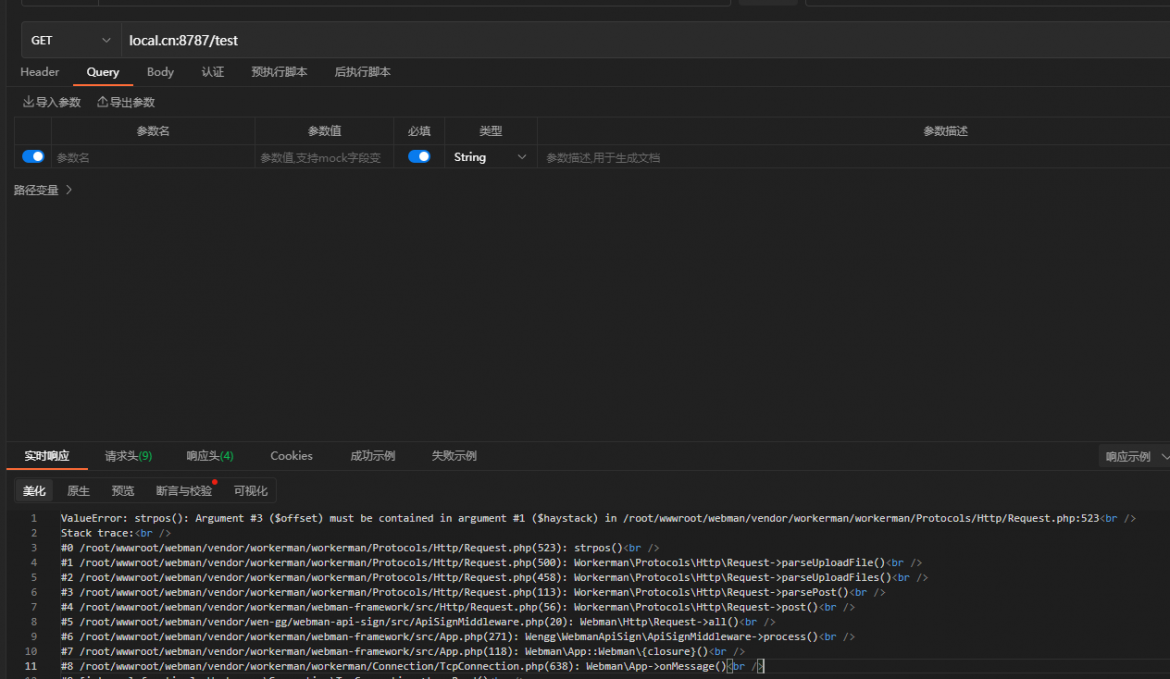The image size is (1170, 679).
Task: Open the GET request method dropdown
Action: click(71, 40)
